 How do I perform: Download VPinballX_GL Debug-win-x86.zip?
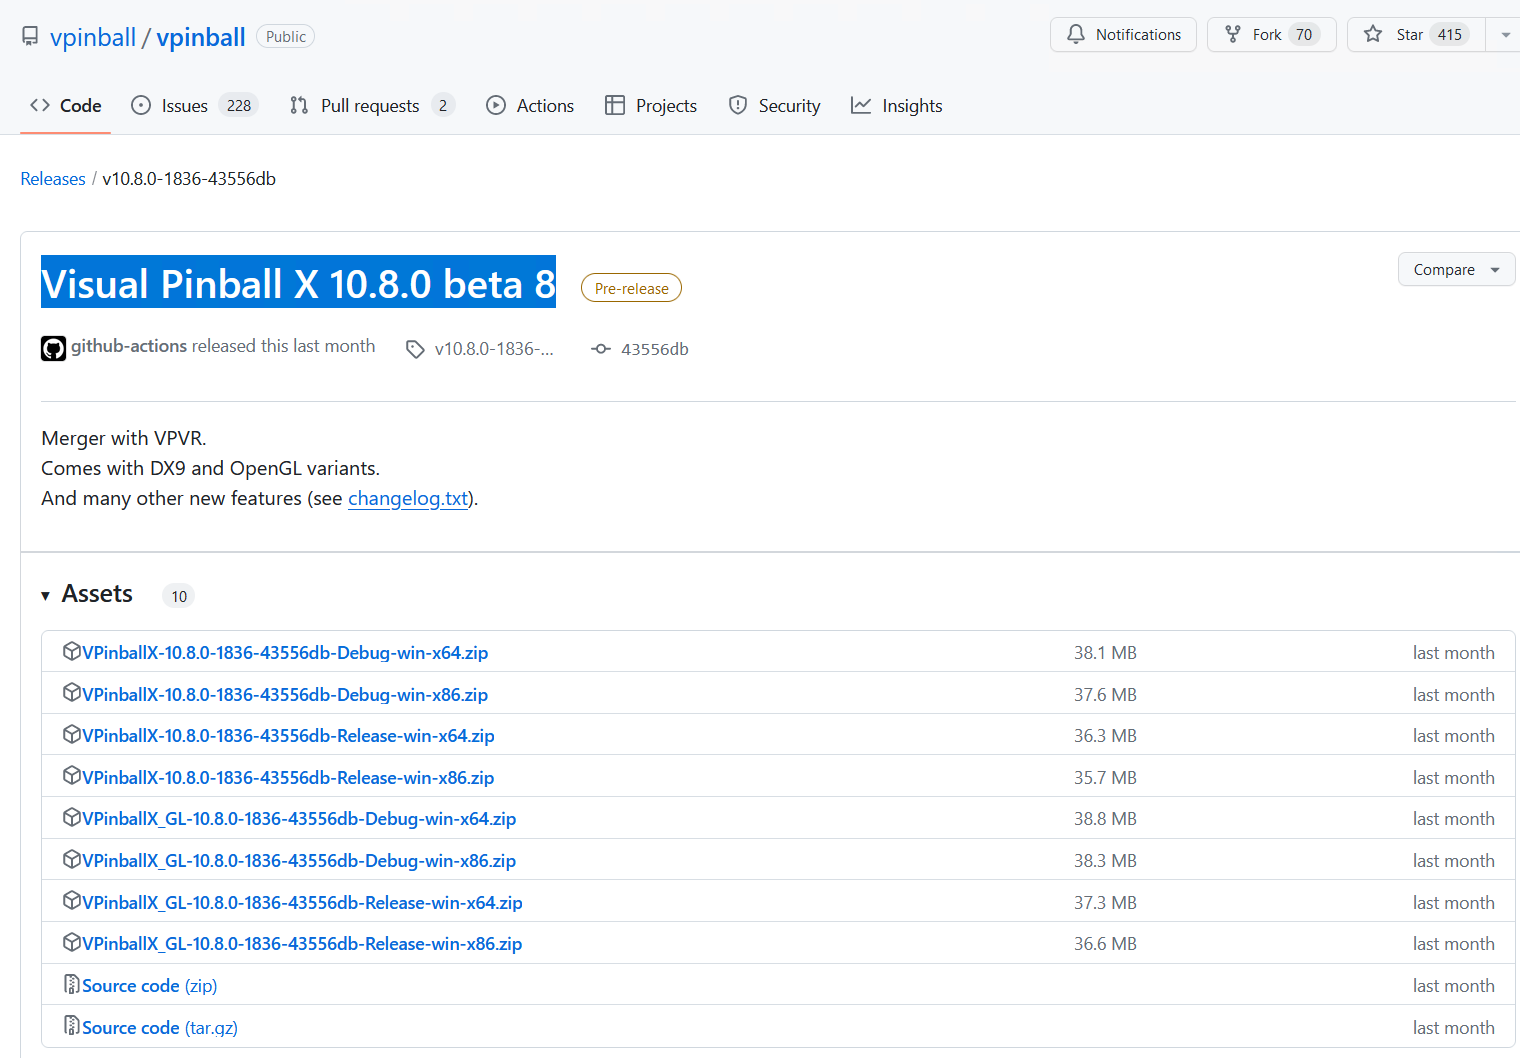point(299,861)
